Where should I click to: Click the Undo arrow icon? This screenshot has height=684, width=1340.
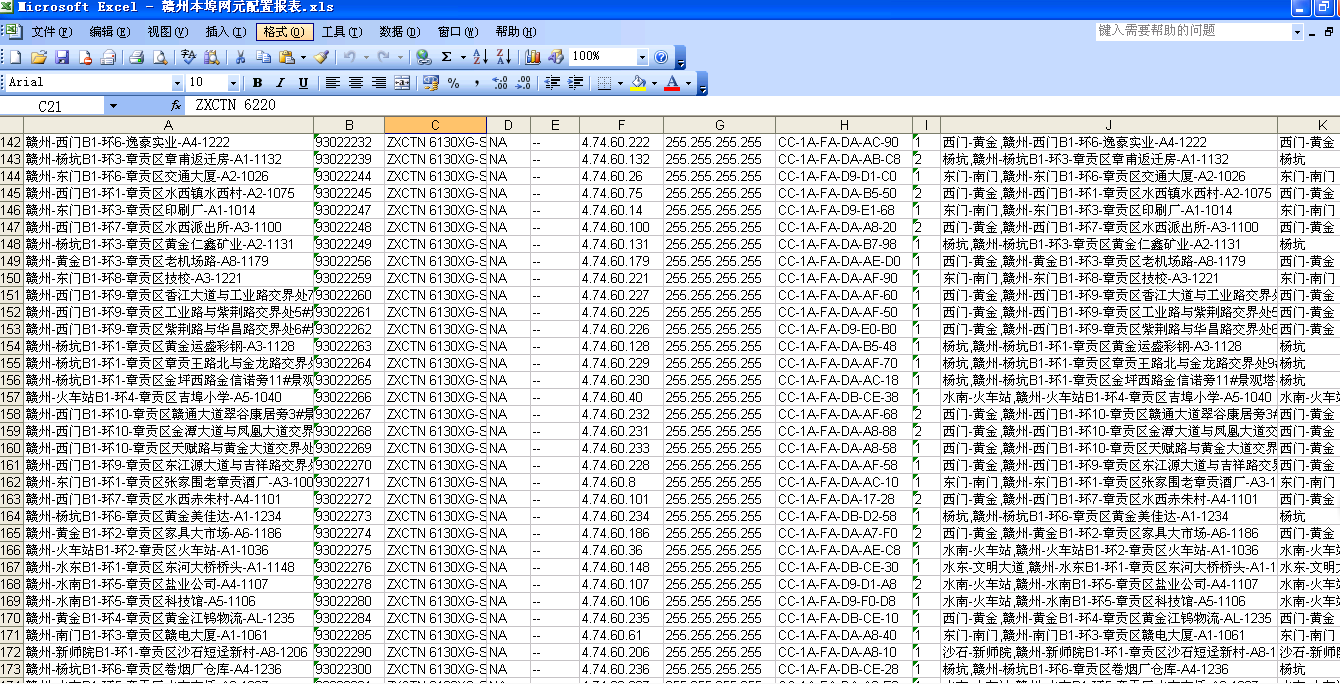point(349,57)
